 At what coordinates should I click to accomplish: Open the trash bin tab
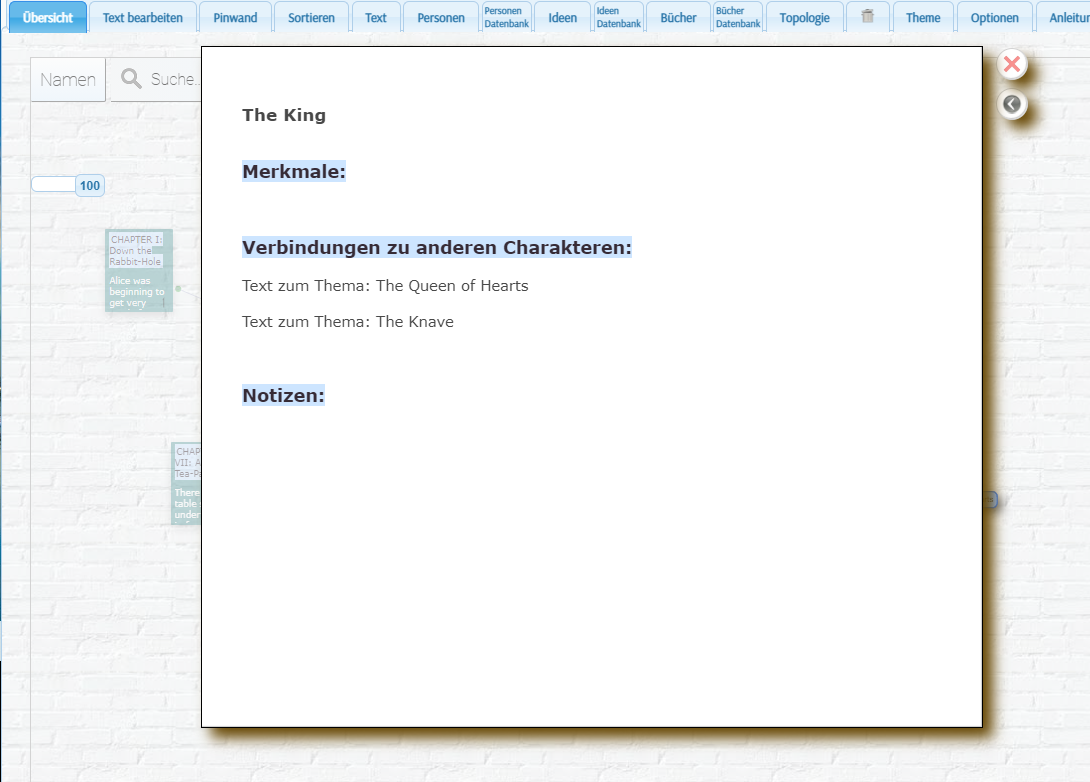click(867, 17)
